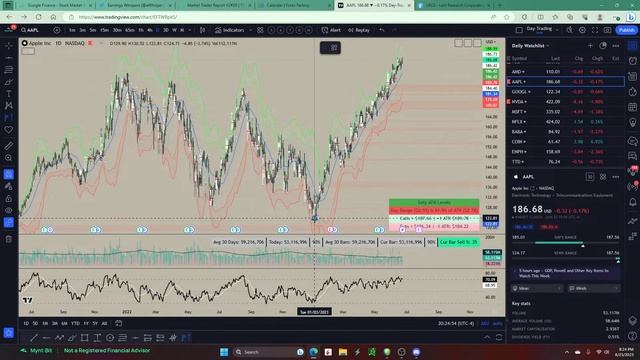Viewport: 640px width, 360px height.
Task: Click the Alert button
Action: click(331, 30)
